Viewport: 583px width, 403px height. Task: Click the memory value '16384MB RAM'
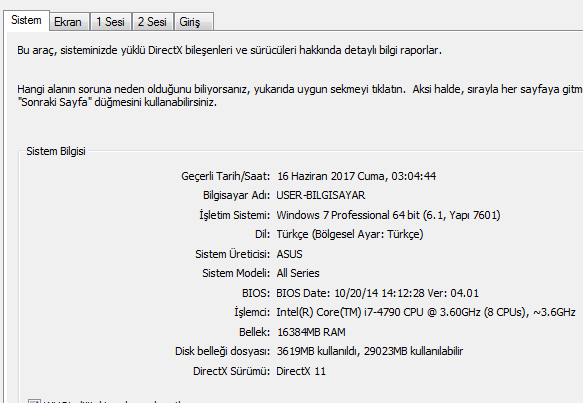click(x=311, y=332)
